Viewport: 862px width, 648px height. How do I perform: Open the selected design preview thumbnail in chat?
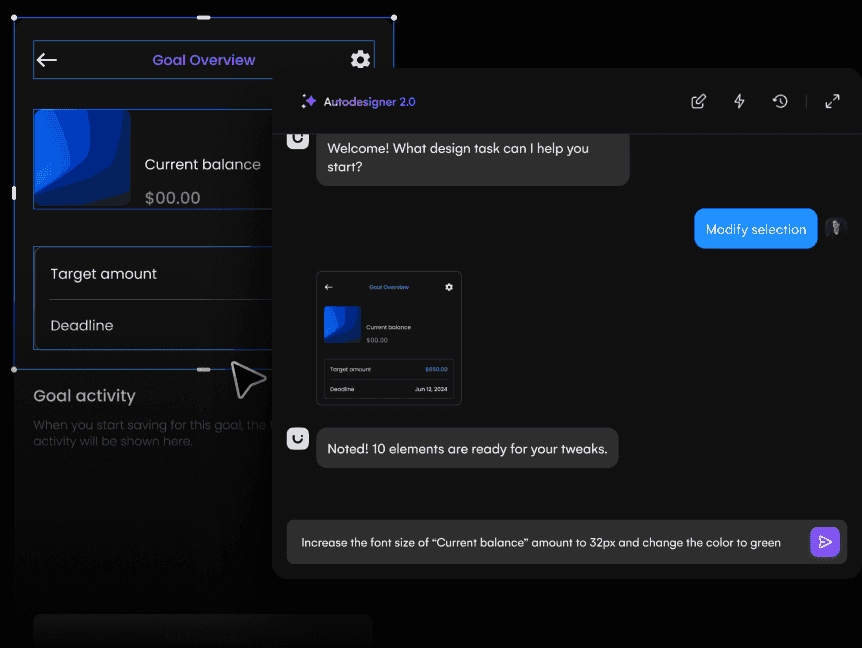(x=388, y=338)
